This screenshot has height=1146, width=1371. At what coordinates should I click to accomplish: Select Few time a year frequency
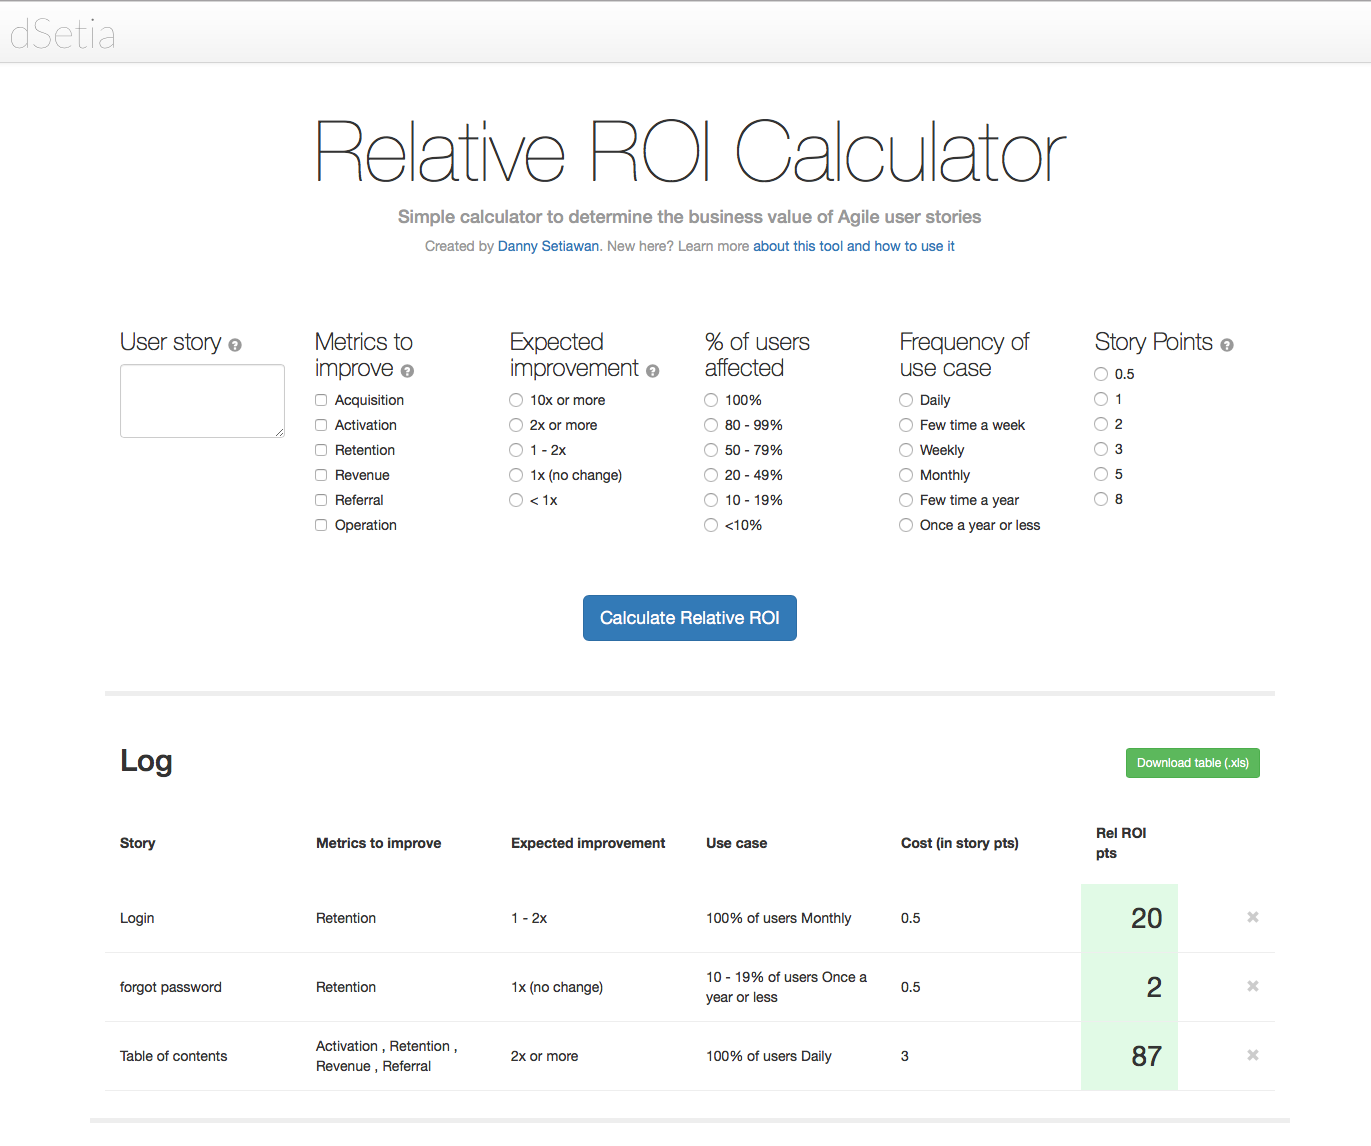click(x=906, y=500)
